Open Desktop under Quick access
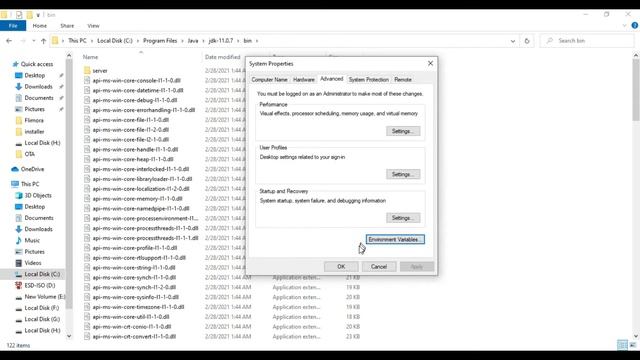Image resolution: width=640 pixels, height=360 pixels. 35,76
